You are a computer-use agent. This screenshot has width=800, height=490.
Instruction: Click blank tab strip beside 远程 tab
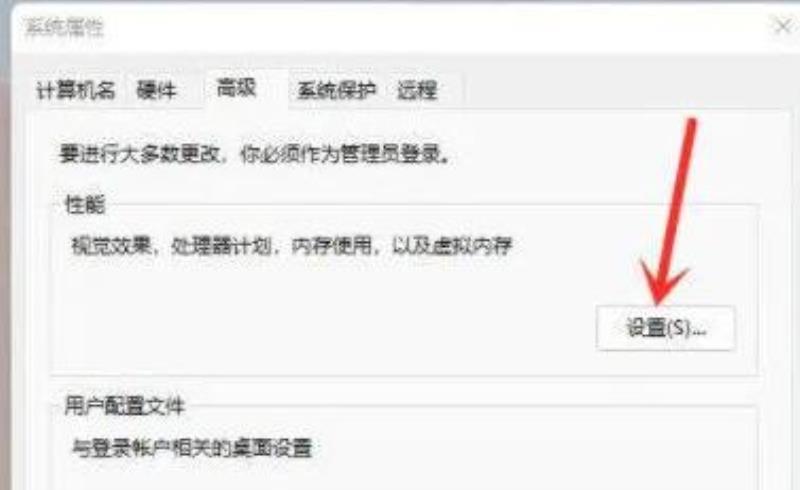612,92
